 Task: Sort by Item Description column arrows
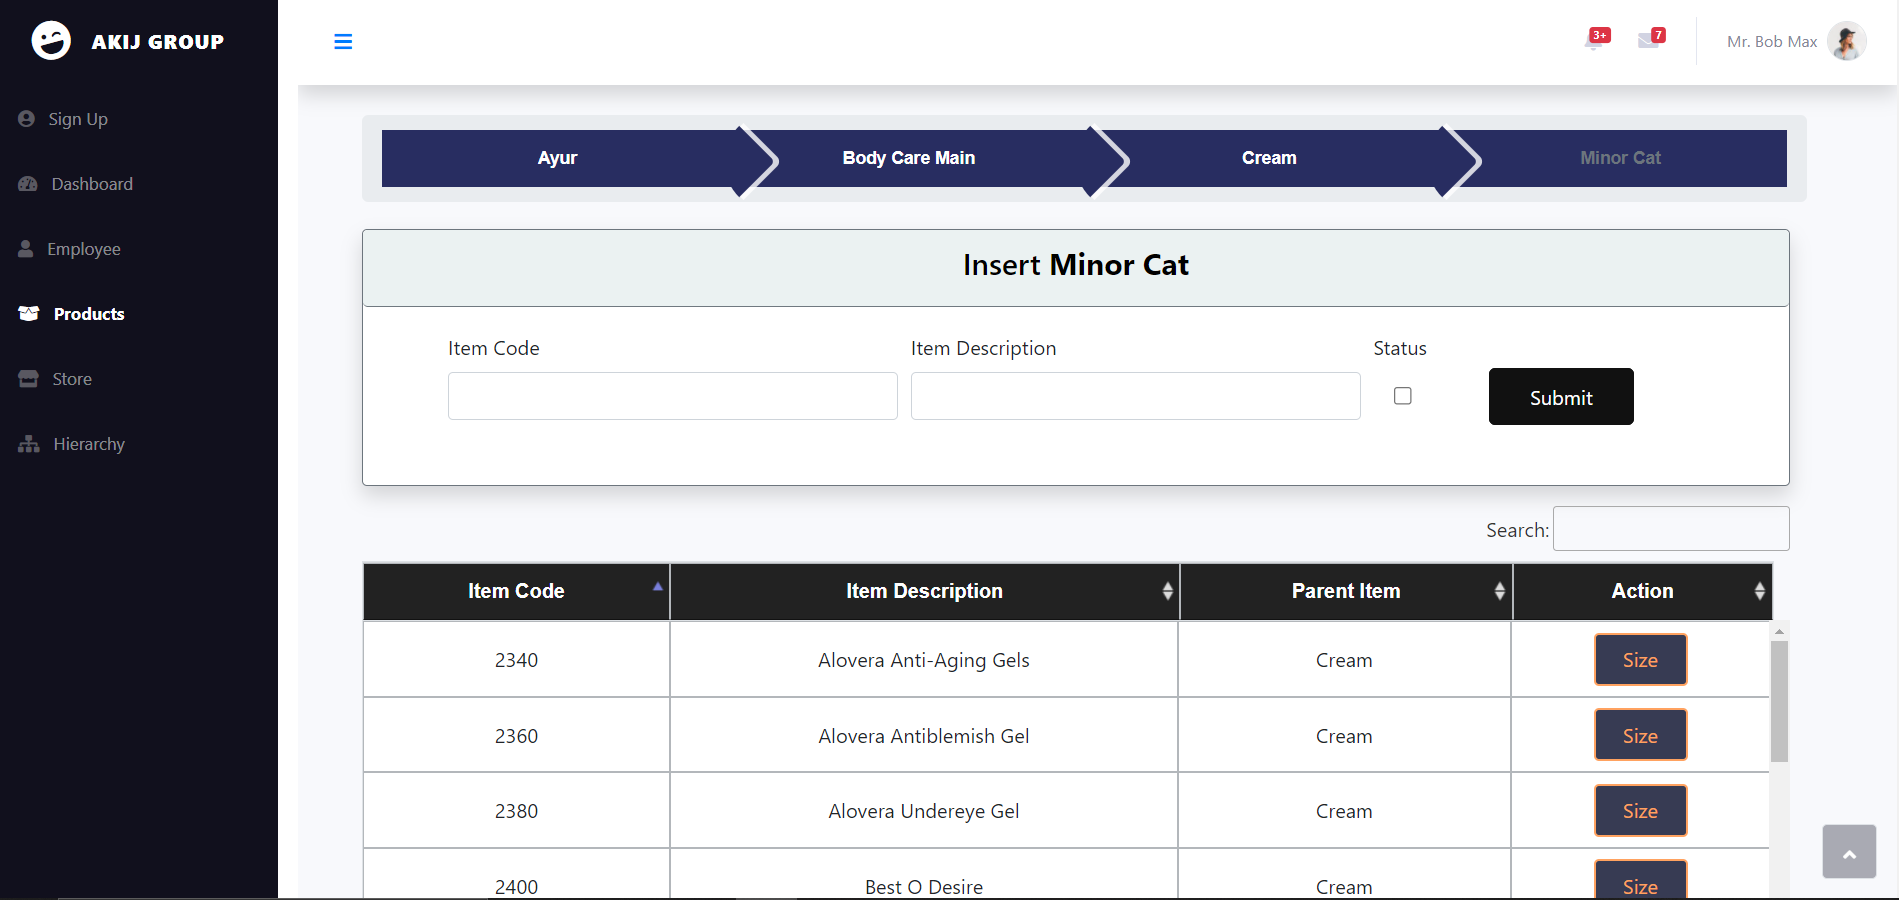pos(1167,591)
